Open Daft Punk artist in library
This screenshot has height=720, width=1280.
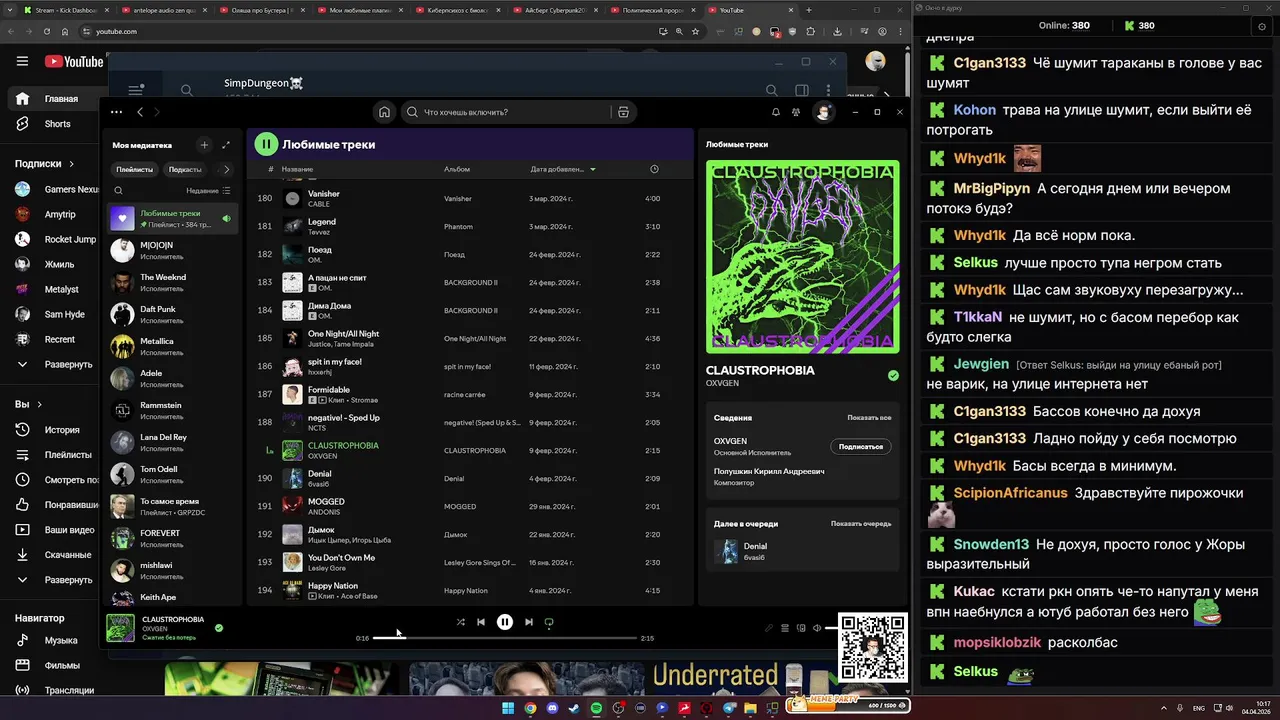172,314
